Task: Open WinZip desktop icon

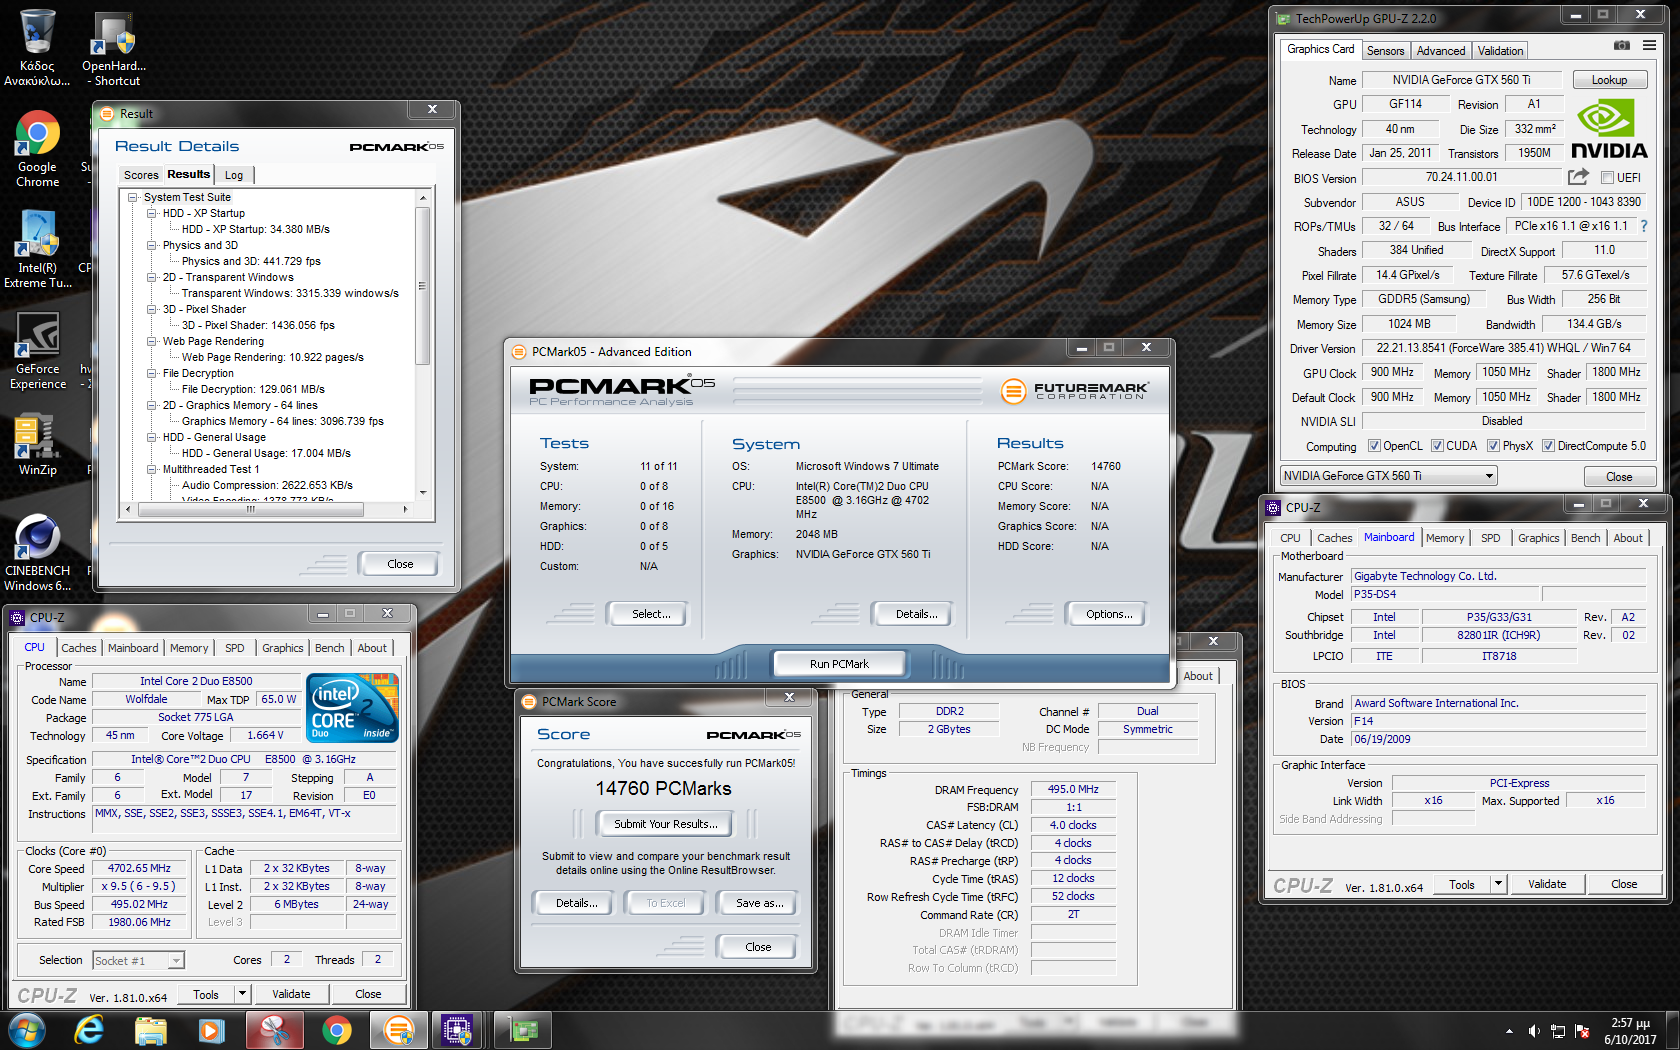Action: (x=37, y=445)
